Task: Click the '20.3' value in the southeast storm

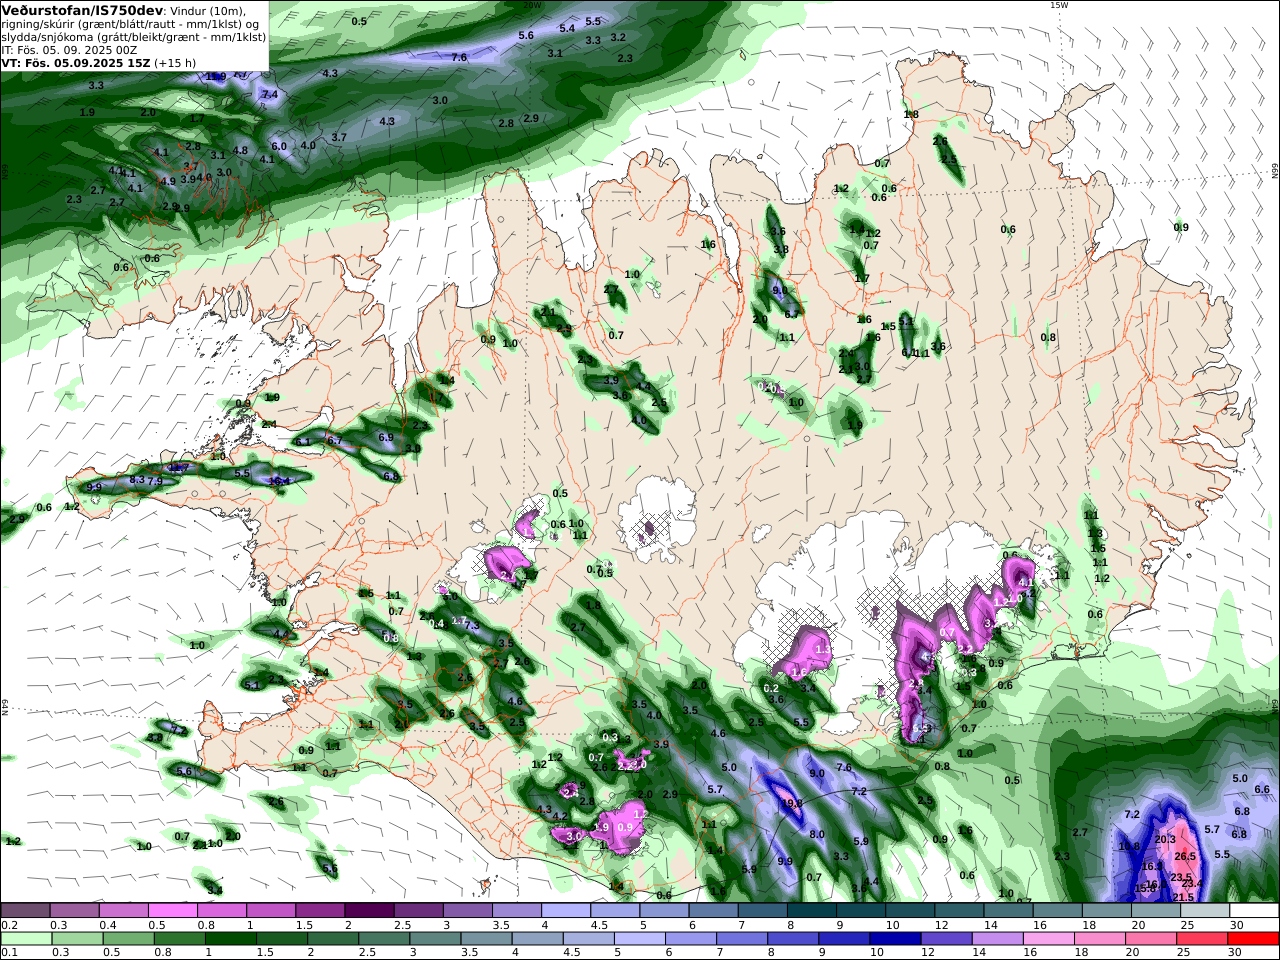Action: [1165, 839]
